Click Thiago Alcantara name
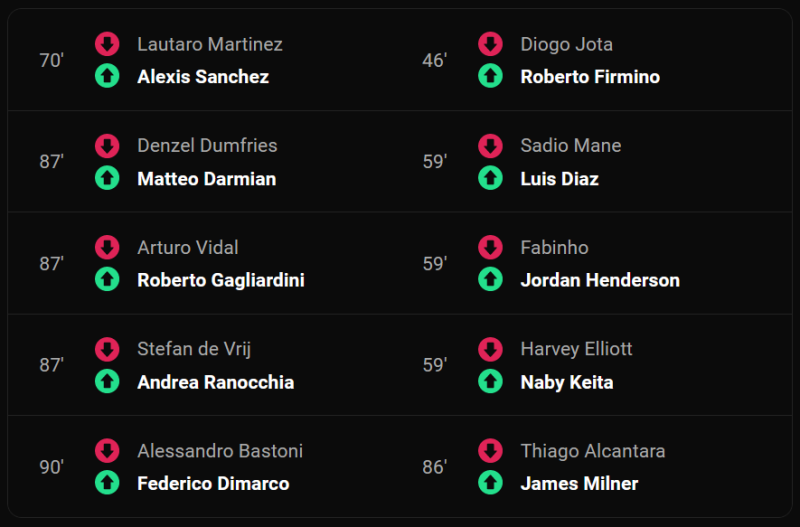This screenshot has width=800, height=527. (x=593, y=451)
